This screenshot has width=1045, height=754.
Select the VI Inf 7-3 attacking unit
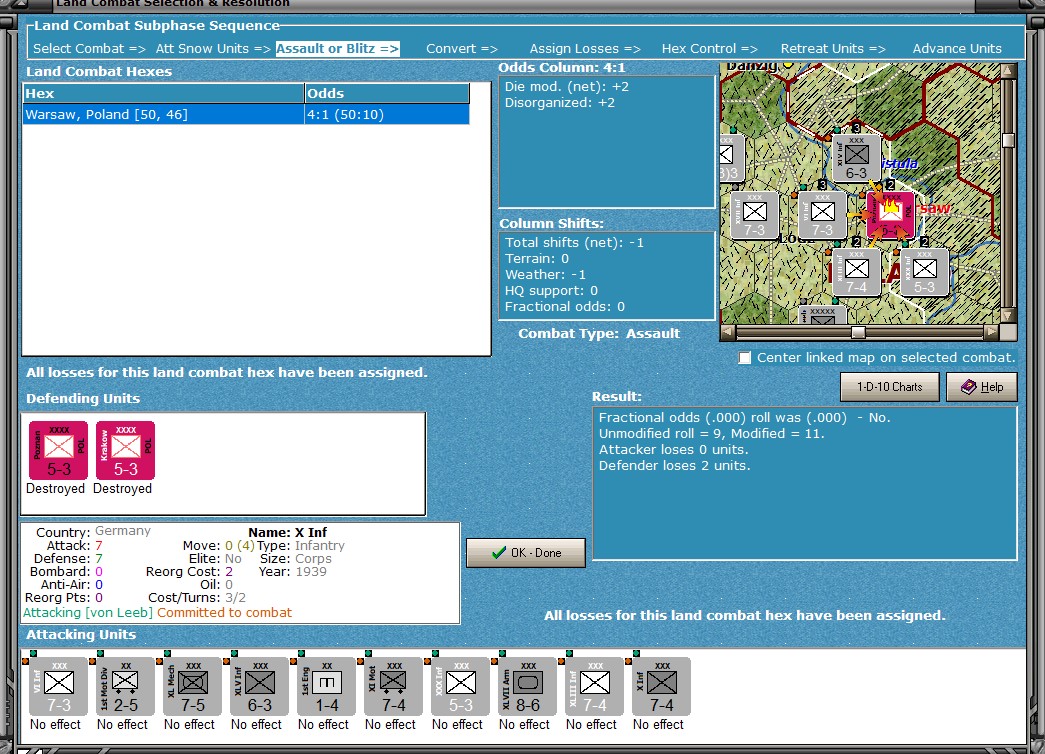pos(59,687)
